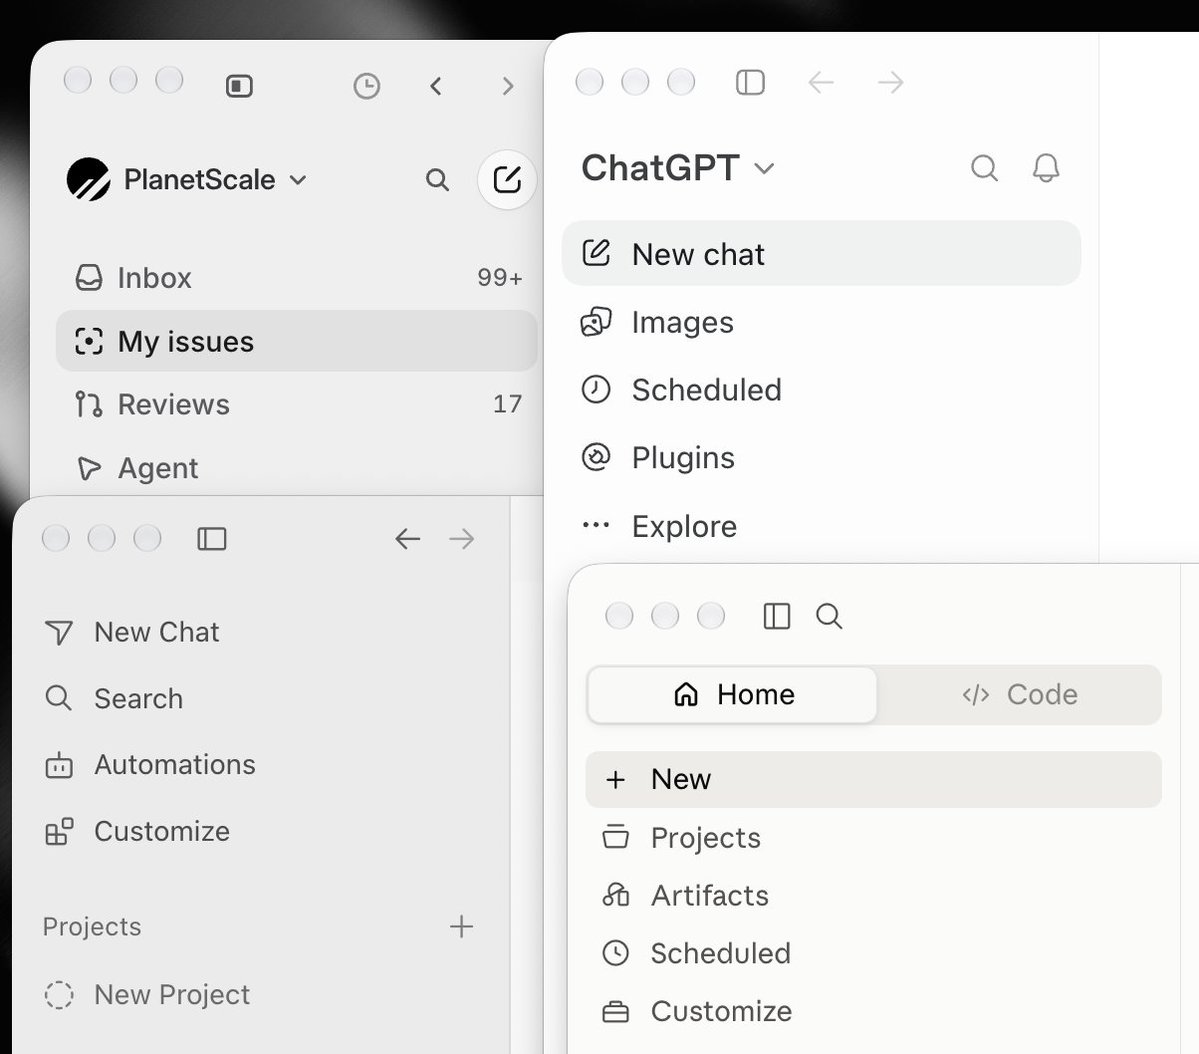Click the Projects section header

point(92,926)
